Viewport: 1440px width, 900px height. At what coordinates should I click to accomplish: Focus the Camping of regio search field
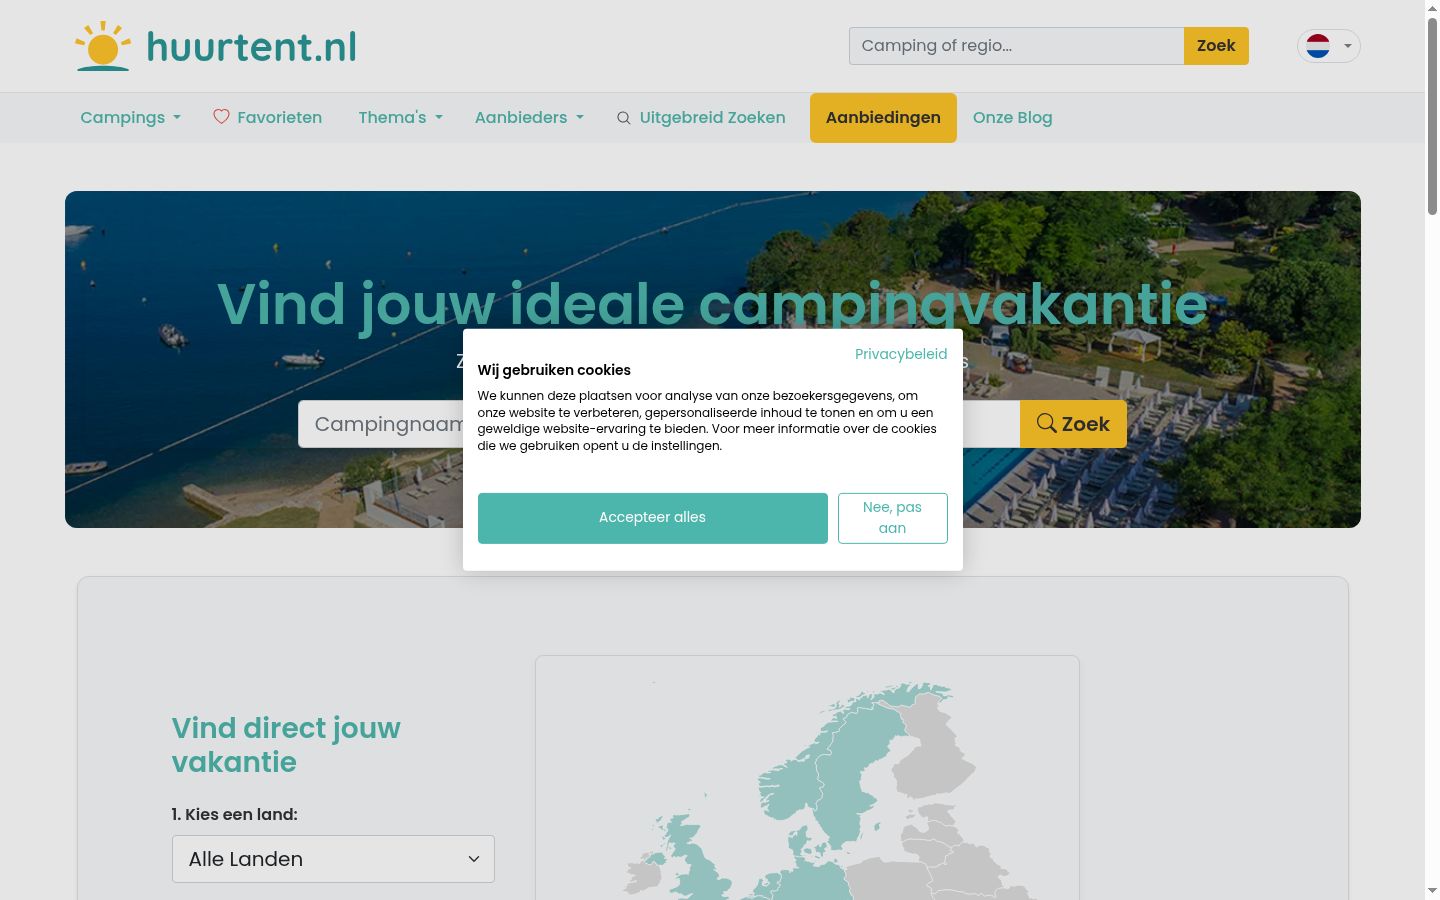1017,46
